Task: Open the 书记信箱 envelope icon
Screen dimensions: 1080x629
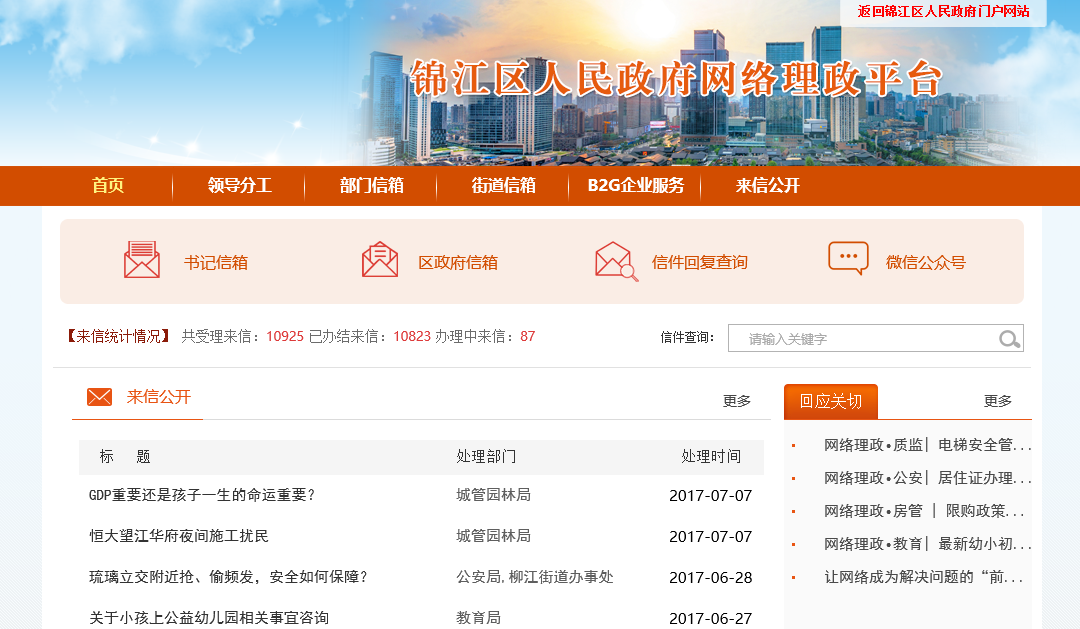Action: [142, 260]
